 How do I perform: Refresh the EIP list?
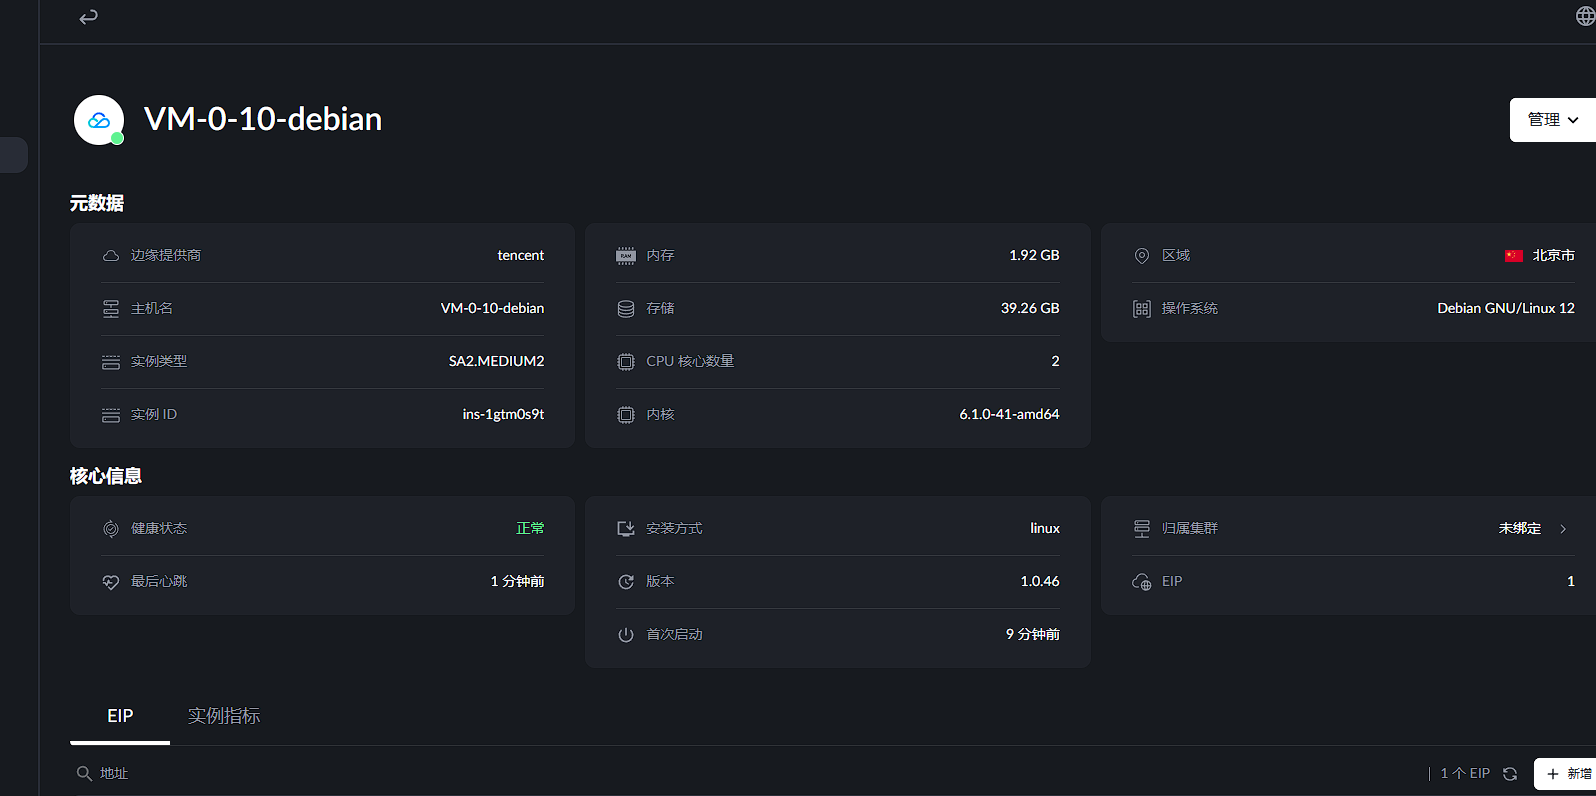coord(1510,774)
